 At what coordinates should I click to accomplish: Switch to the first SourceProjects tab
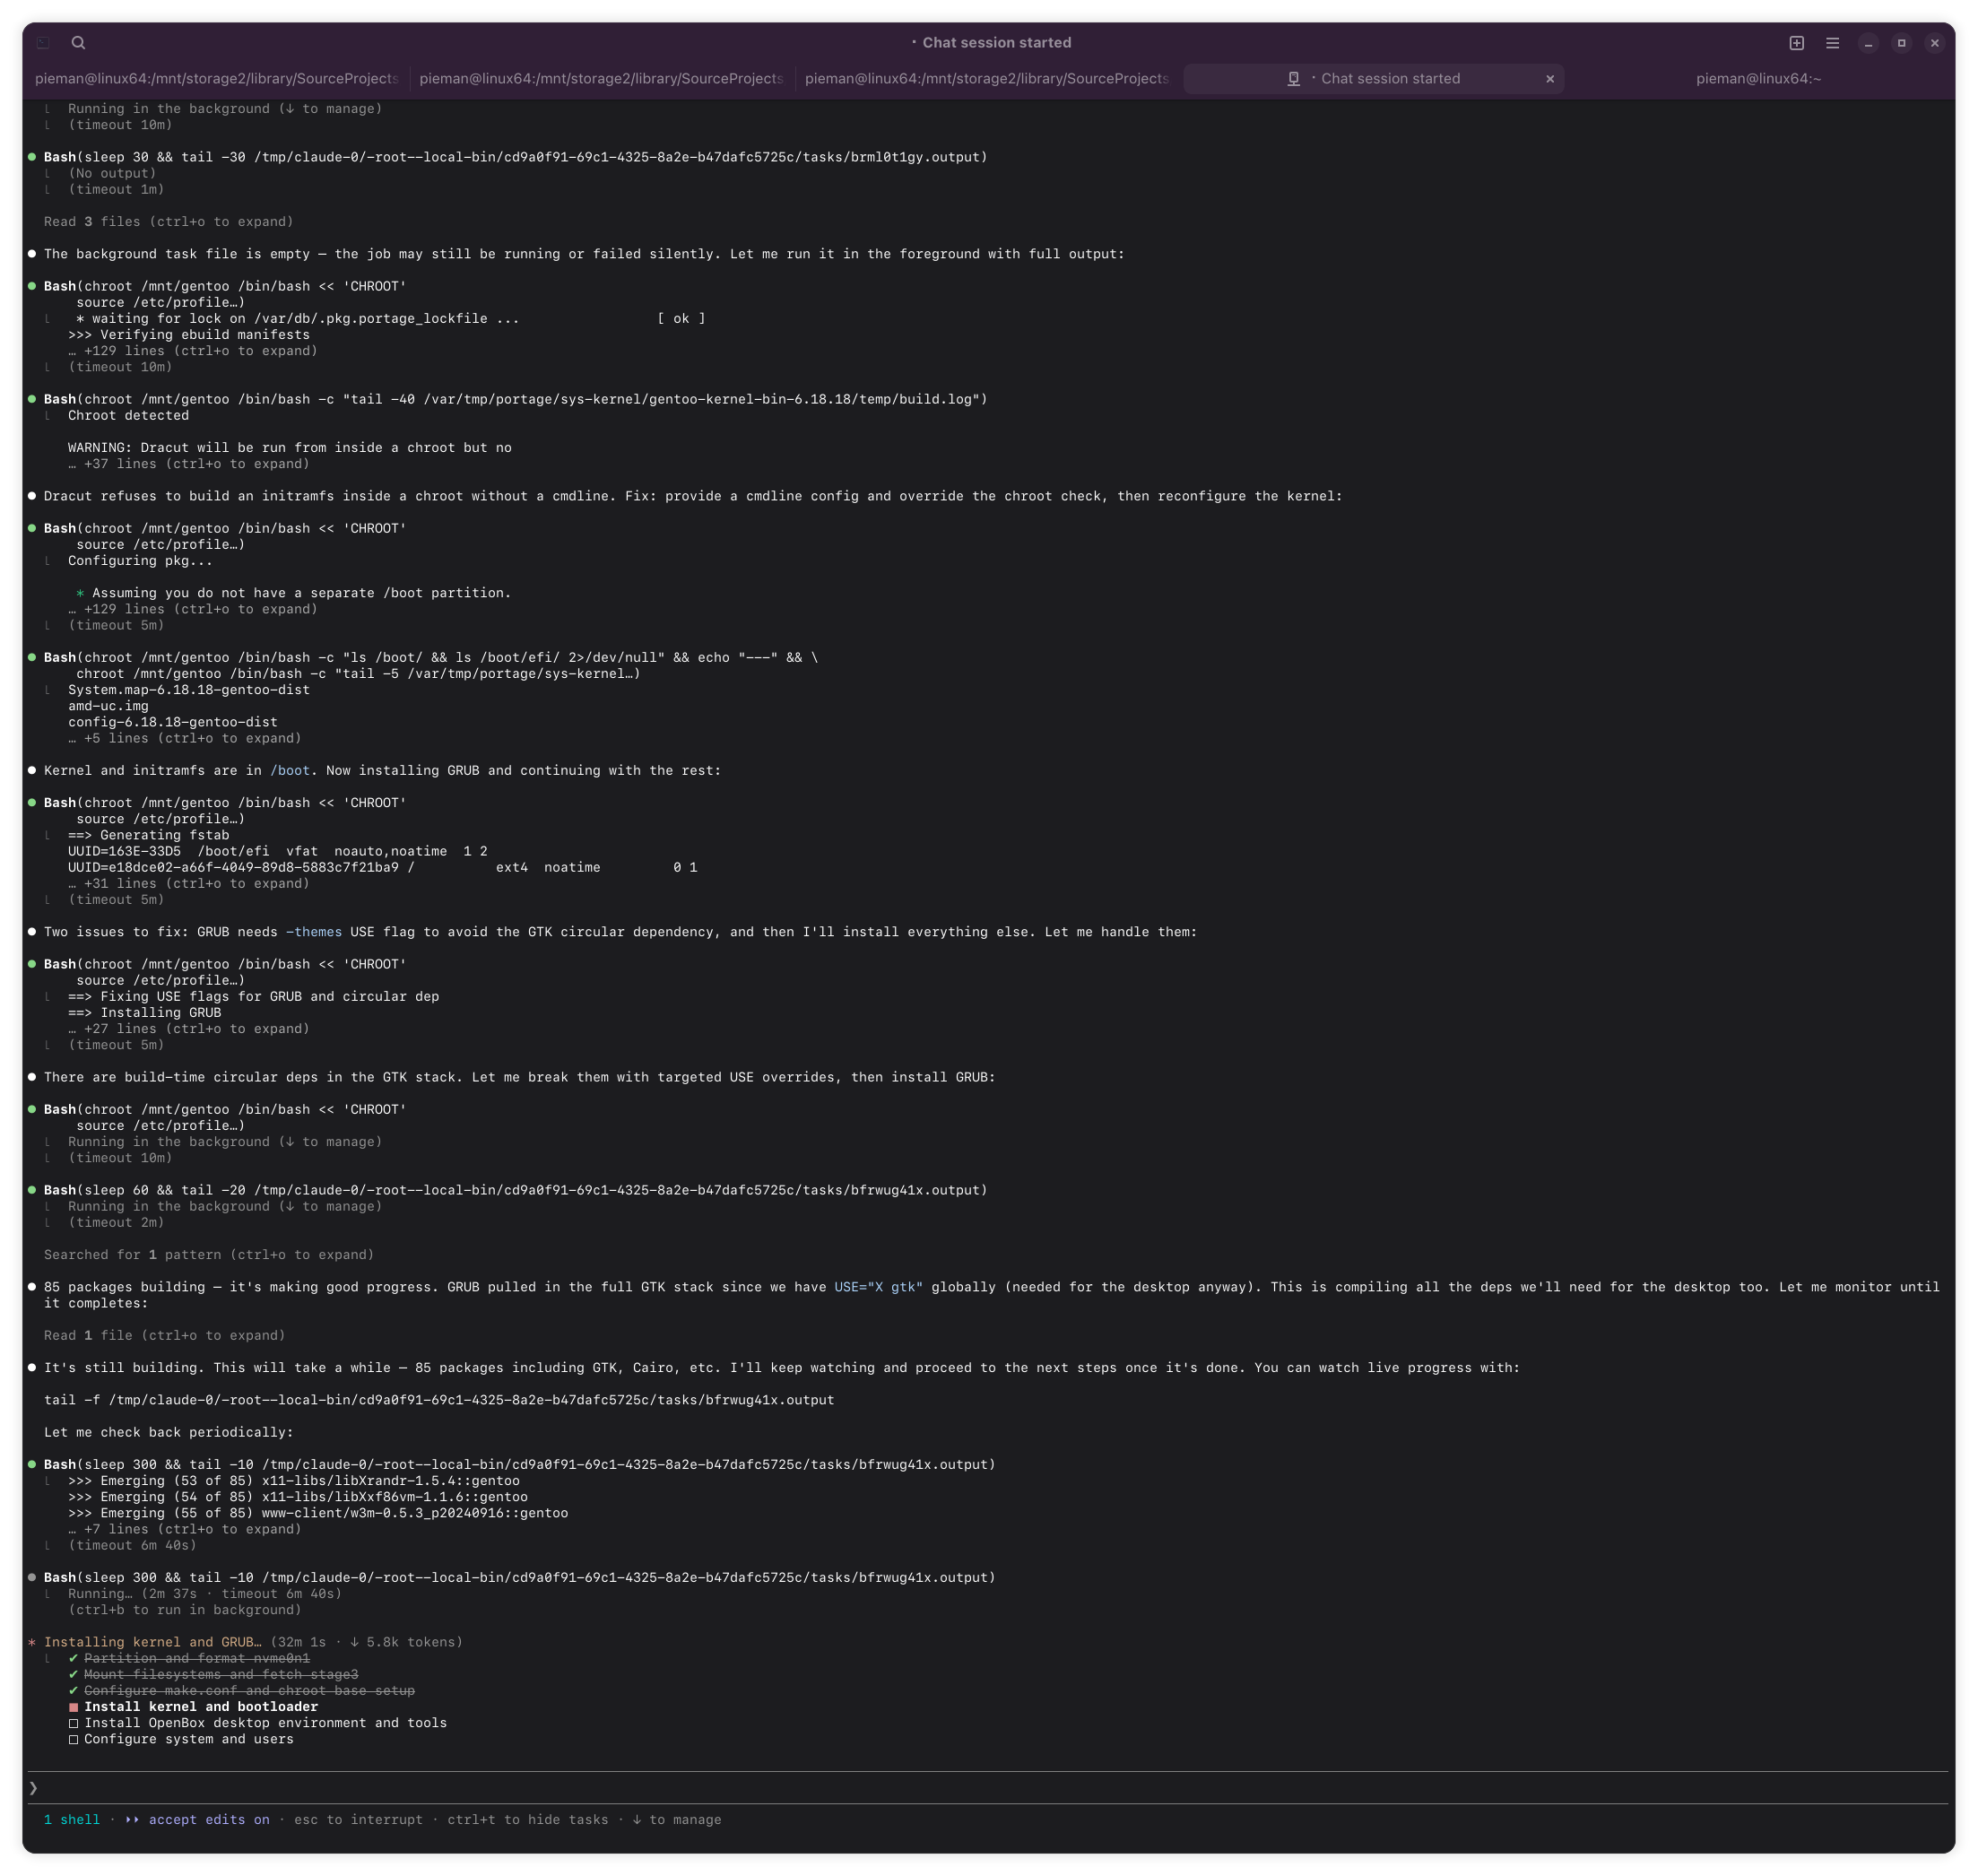[x=216, y=79]
